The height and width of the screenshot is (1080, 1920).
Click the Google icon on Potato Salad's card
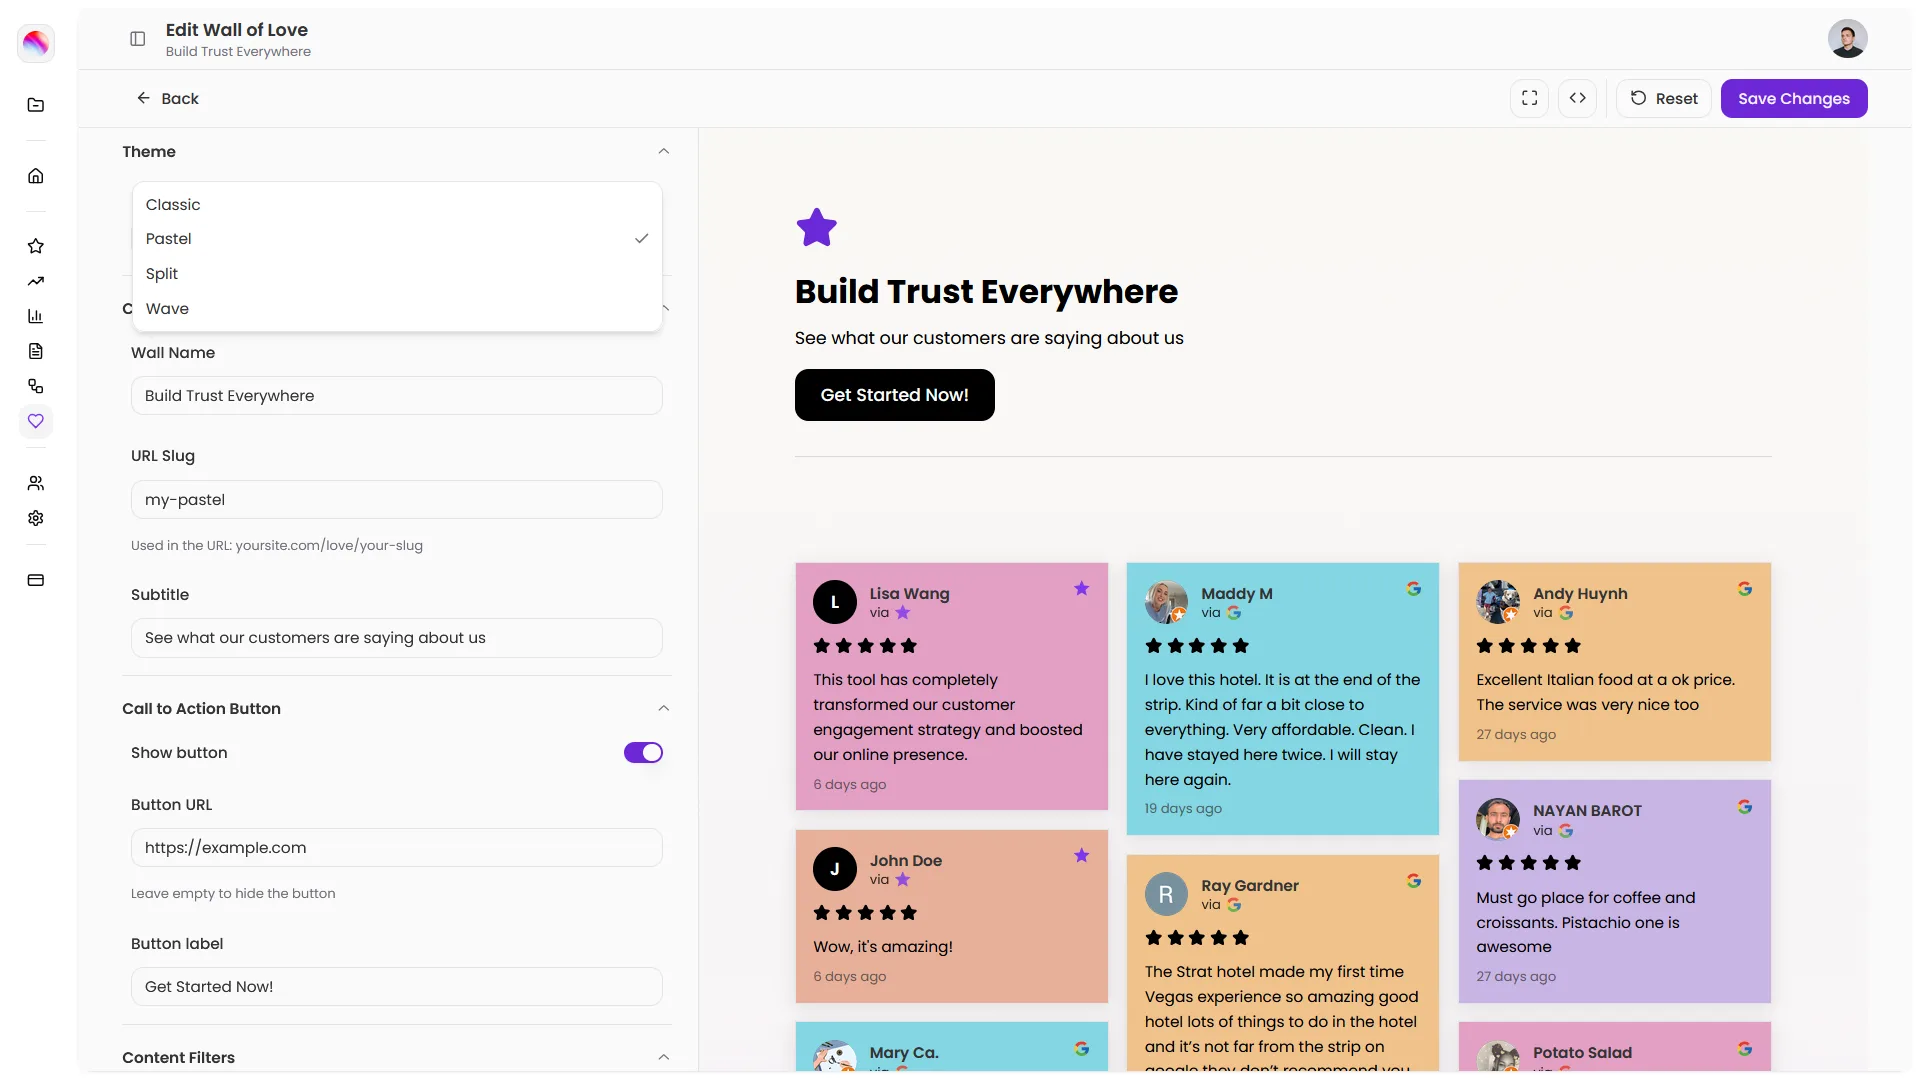tap(1744, 1049)
